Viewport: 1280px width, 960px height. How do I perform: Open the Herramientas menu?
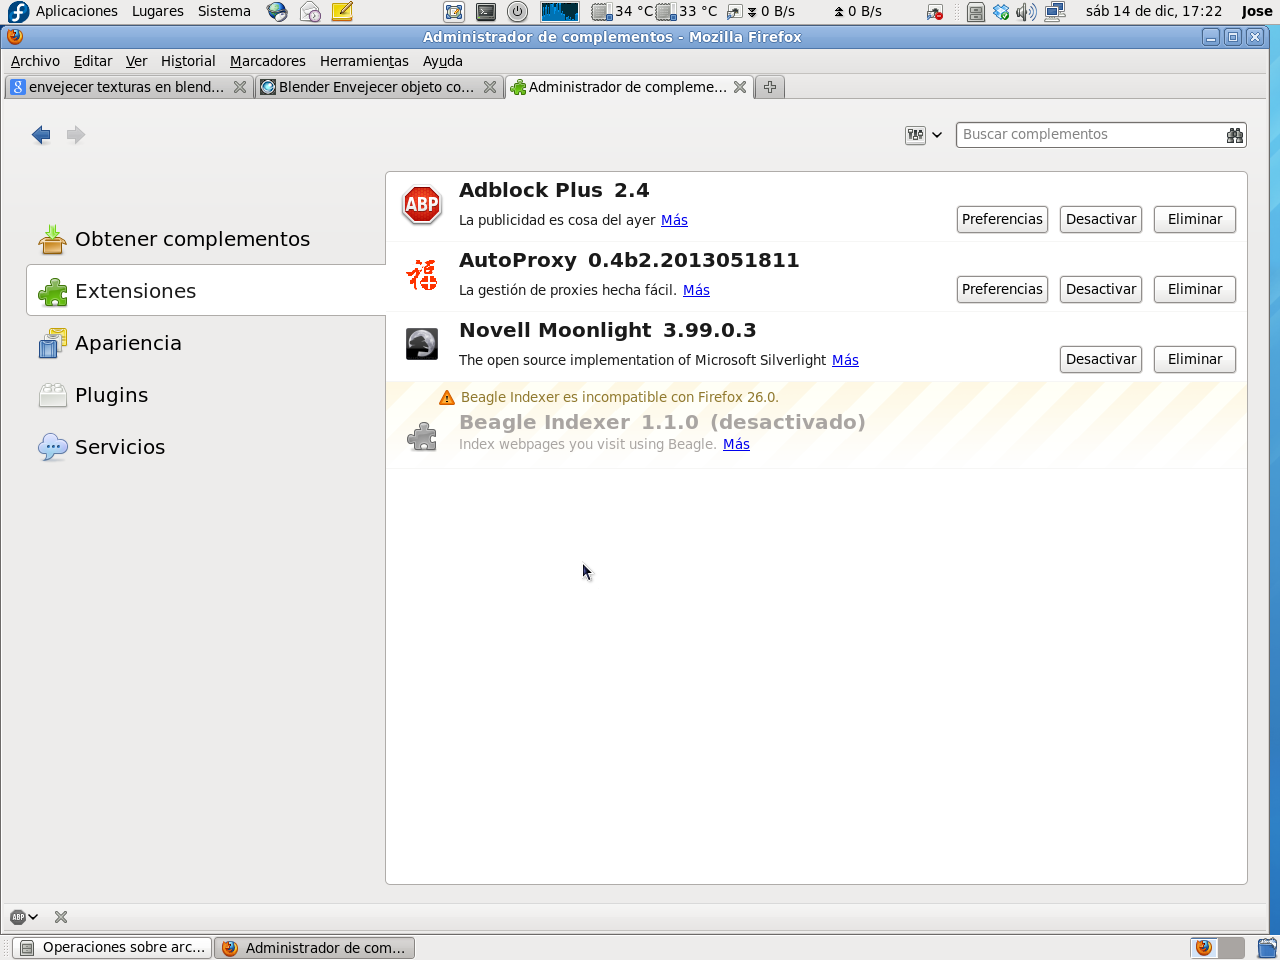pos(364,61)
